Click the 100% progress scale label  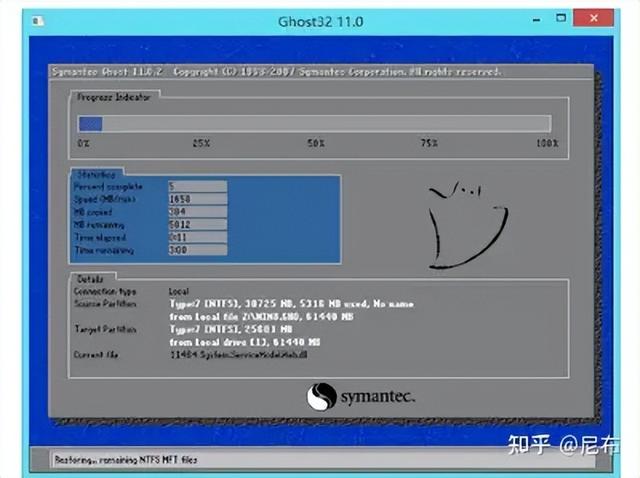pos(547,143)
